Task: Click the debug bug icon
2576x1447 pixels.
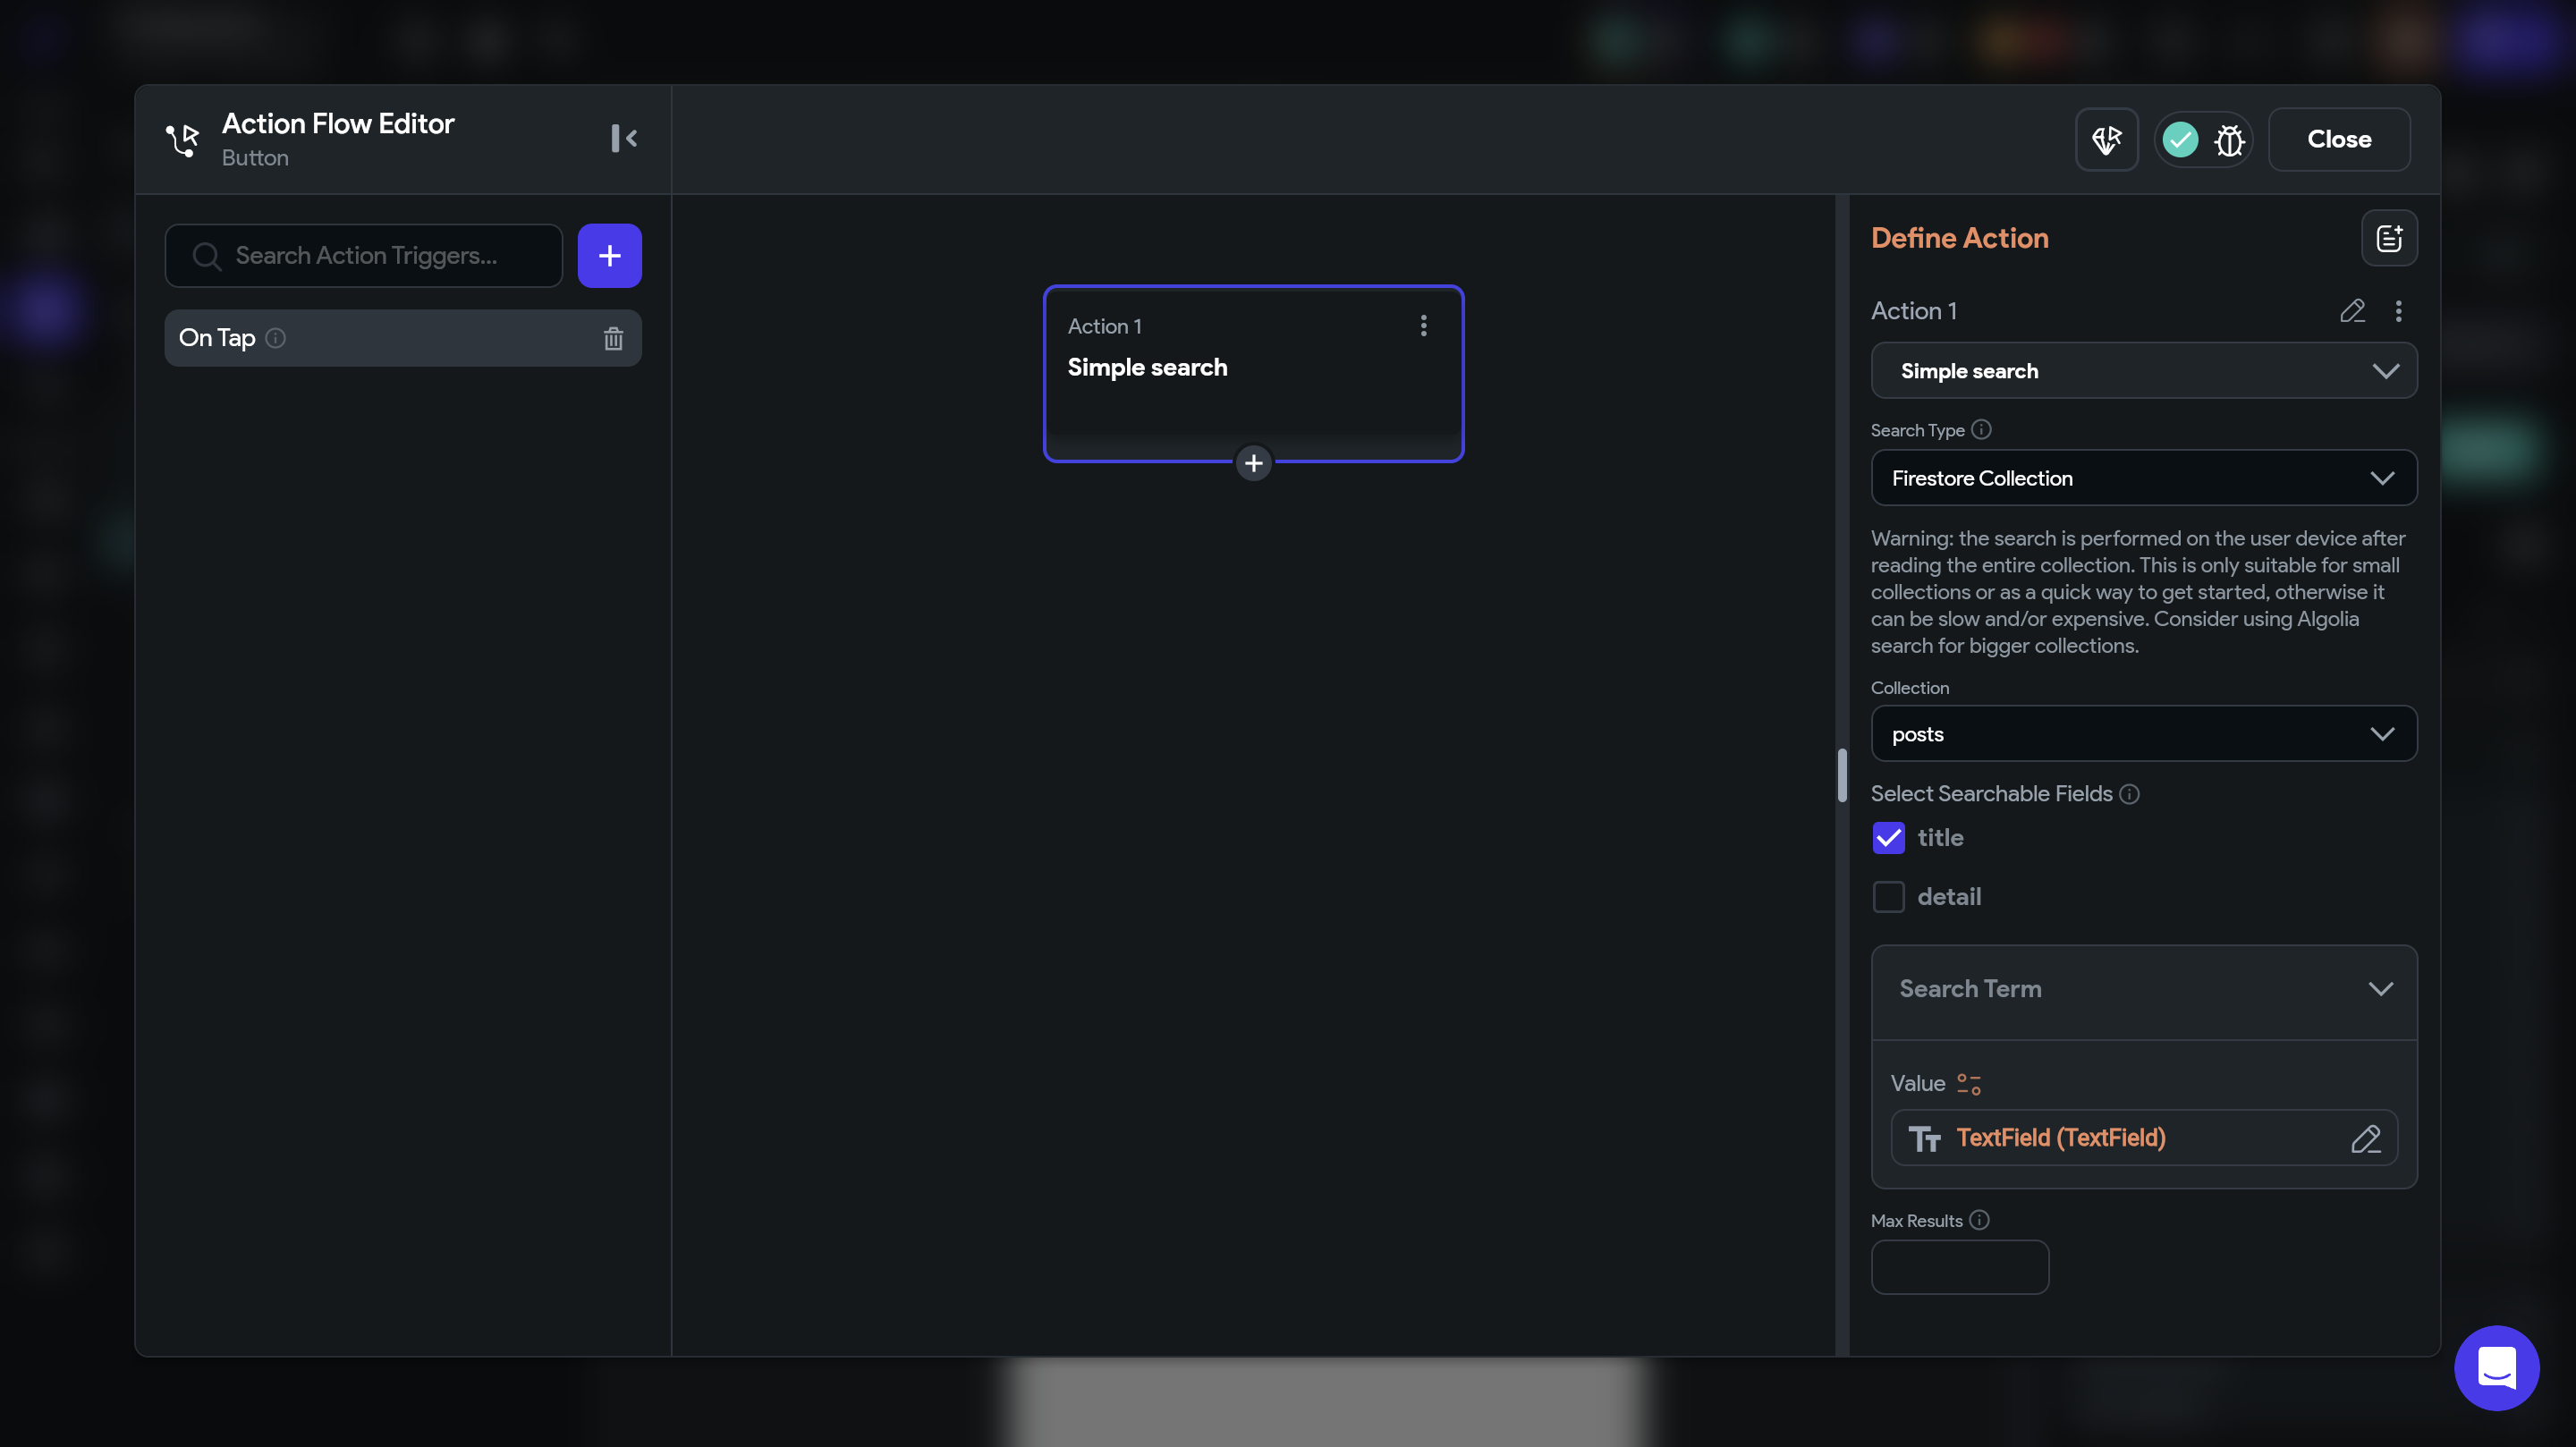Action: [x=2229, y=140]
